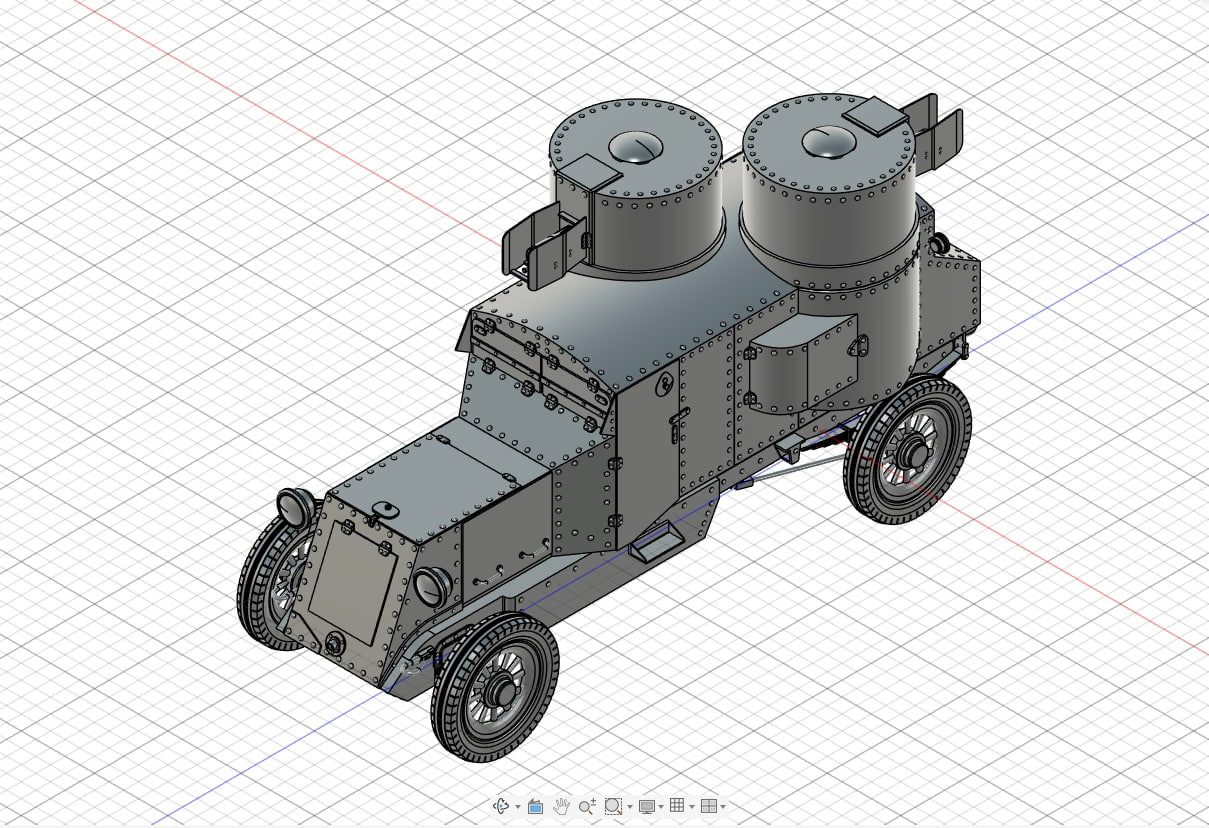Expand the Zoom Window dropdown arrow
This screenshot has height=828, width=1209.
[x=629, y=807]
